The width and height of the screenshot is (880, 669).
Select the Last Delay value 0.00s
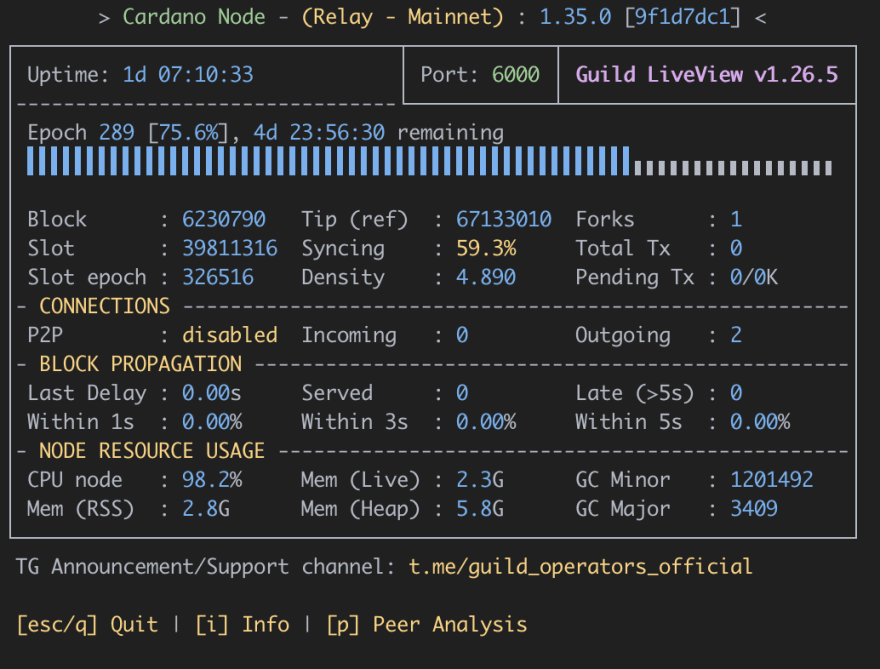212,393
